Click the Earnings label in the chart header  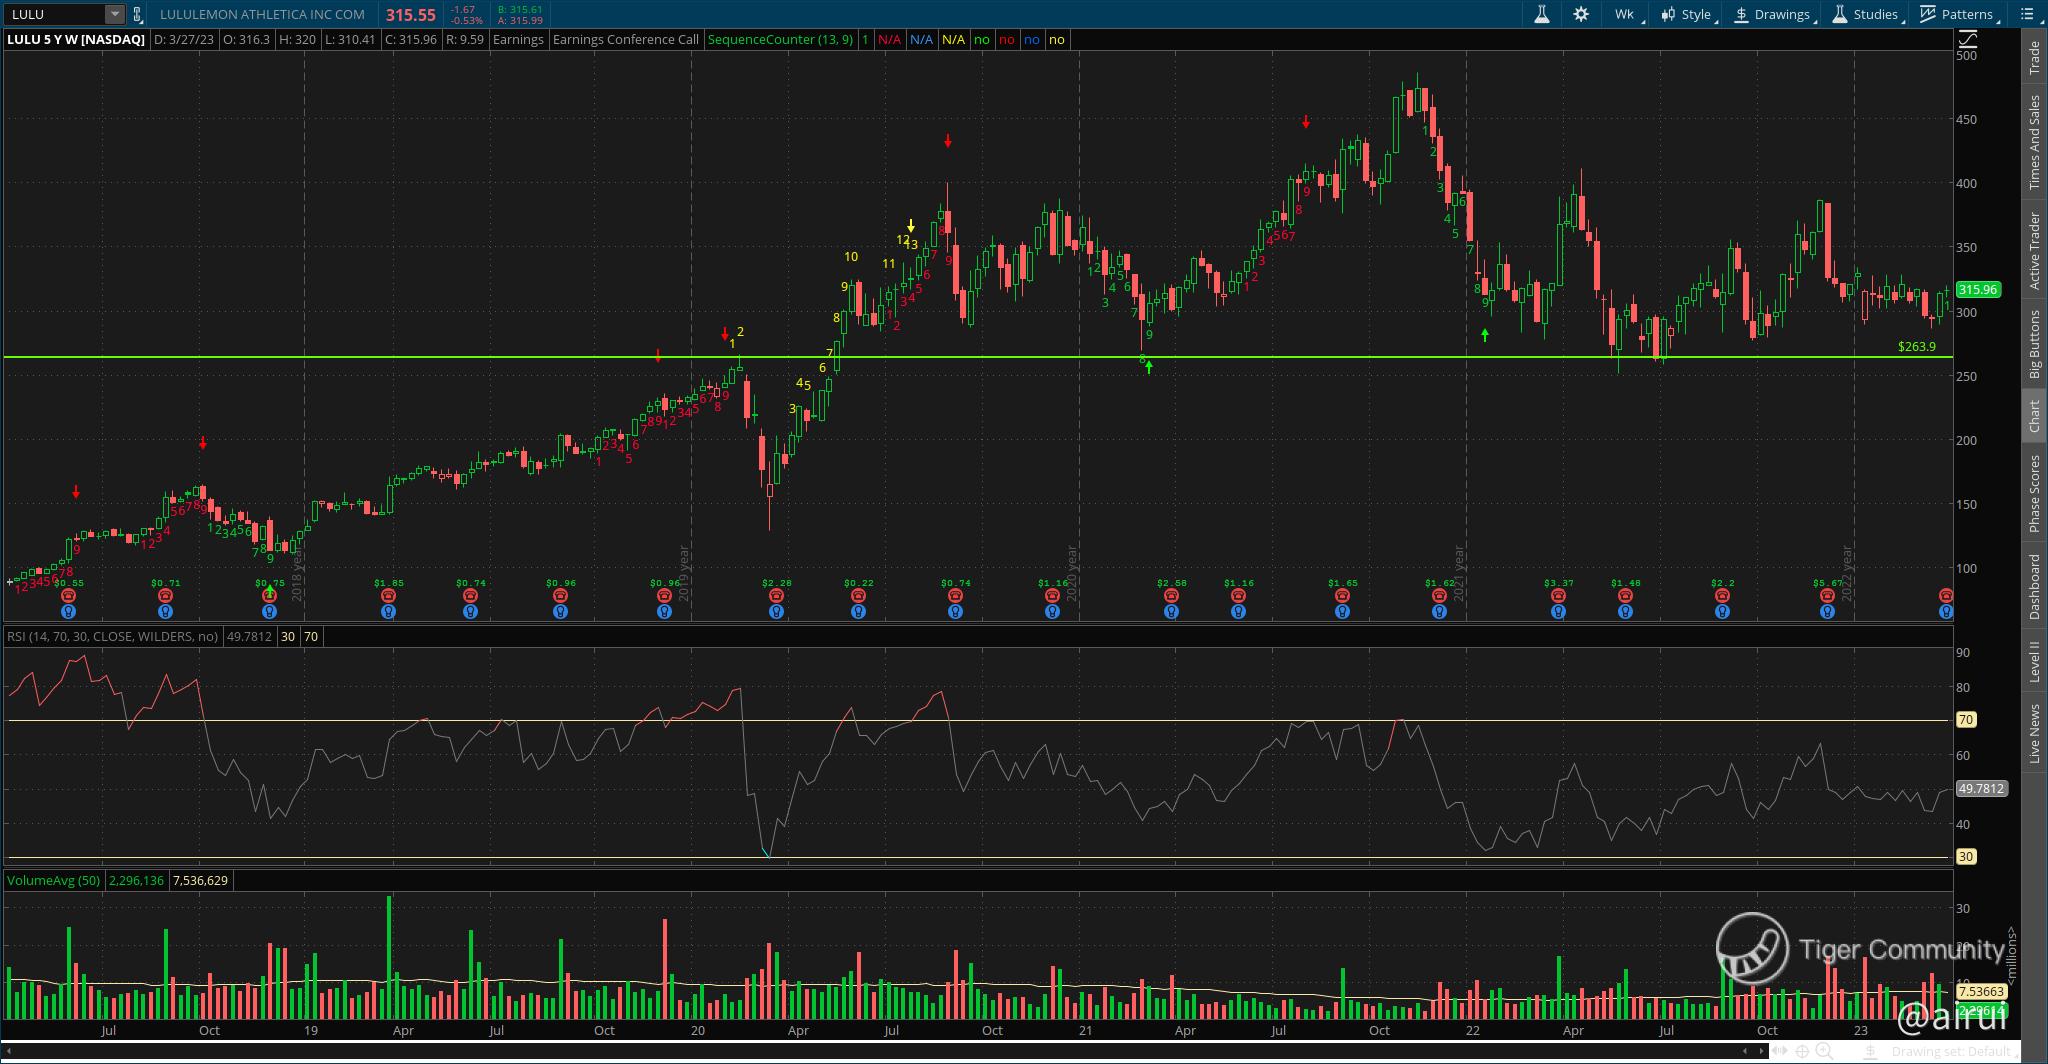518,39
